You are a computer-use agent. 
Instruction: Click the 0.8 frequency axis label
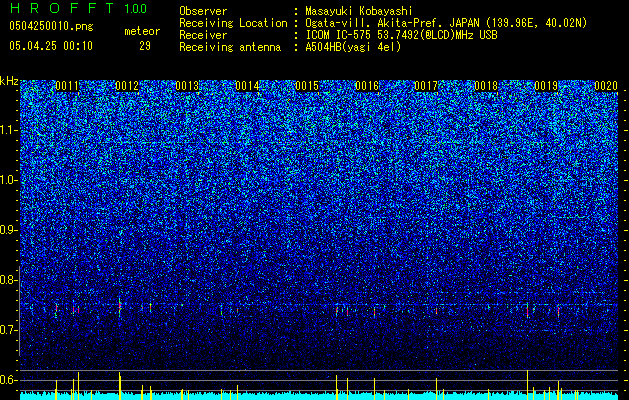tap(9, 280)
